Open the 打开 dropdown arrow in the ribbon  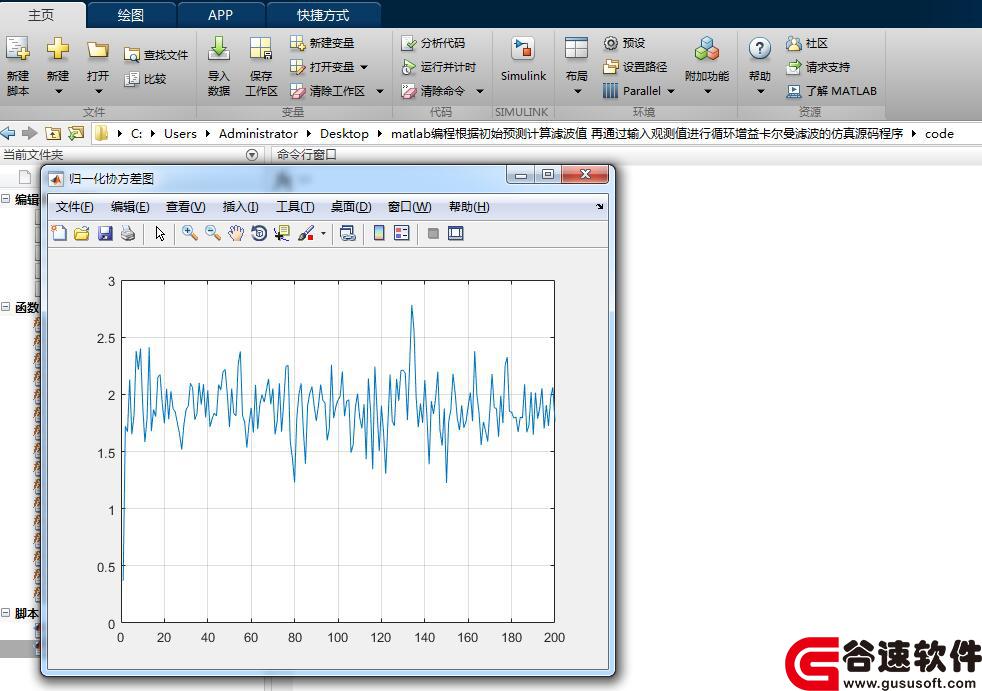coord(98,91)
